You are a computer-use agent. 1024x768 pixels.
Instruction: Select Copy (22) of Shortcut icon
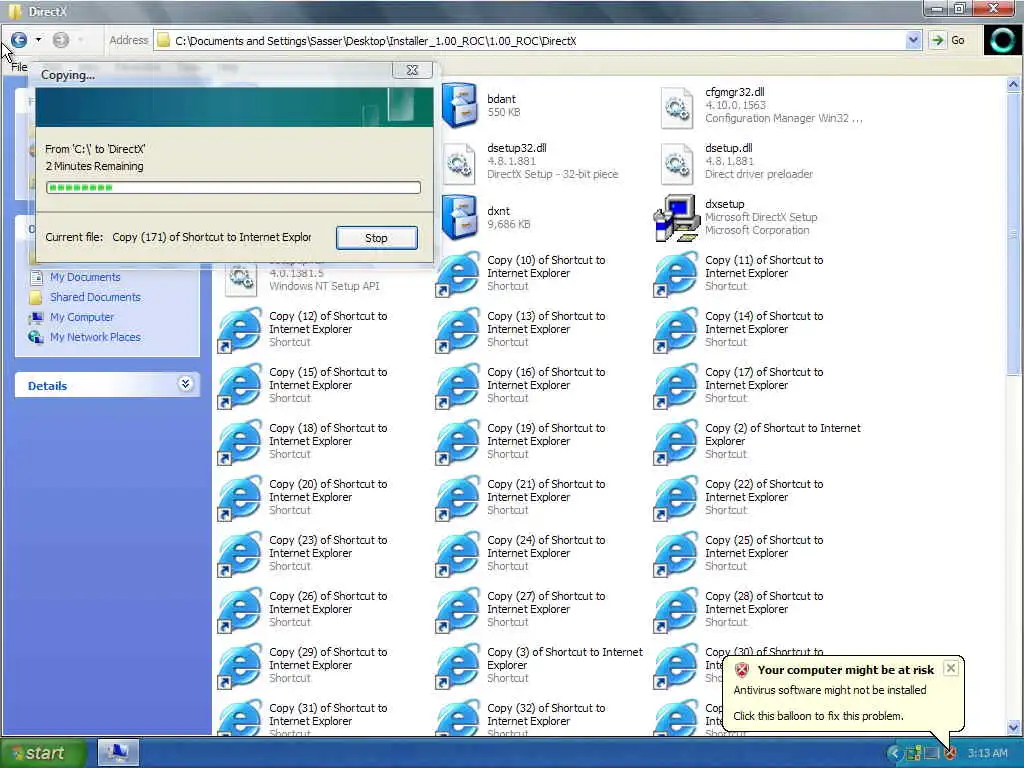tap(676, 498)
